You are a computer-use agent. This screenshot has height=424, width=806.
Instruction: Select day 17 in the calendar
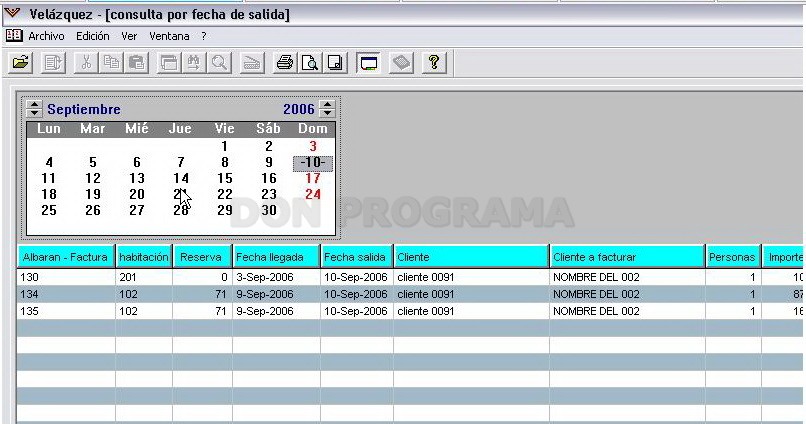pyautogui.click(x=313, y=178)
